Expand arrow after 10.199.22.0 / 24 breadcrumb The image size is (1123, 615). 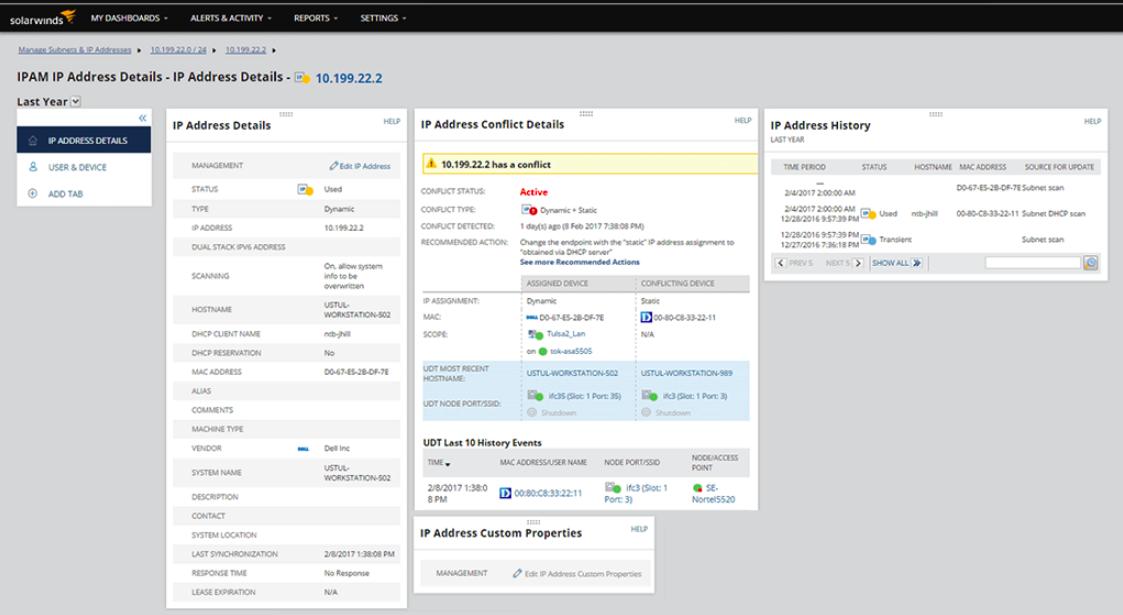coord(214,50)
